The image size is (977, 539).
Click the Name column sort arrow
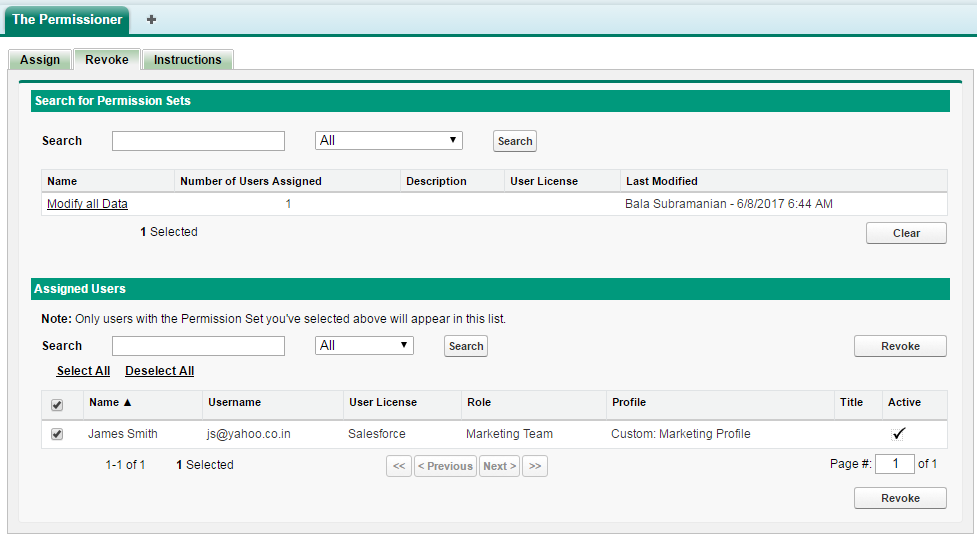[127, 403]
